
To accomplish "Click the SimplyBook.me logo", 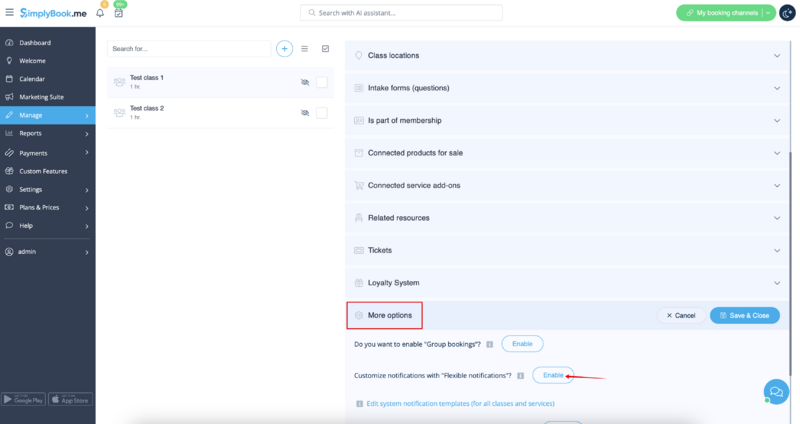I will click(x=53, y=13).
